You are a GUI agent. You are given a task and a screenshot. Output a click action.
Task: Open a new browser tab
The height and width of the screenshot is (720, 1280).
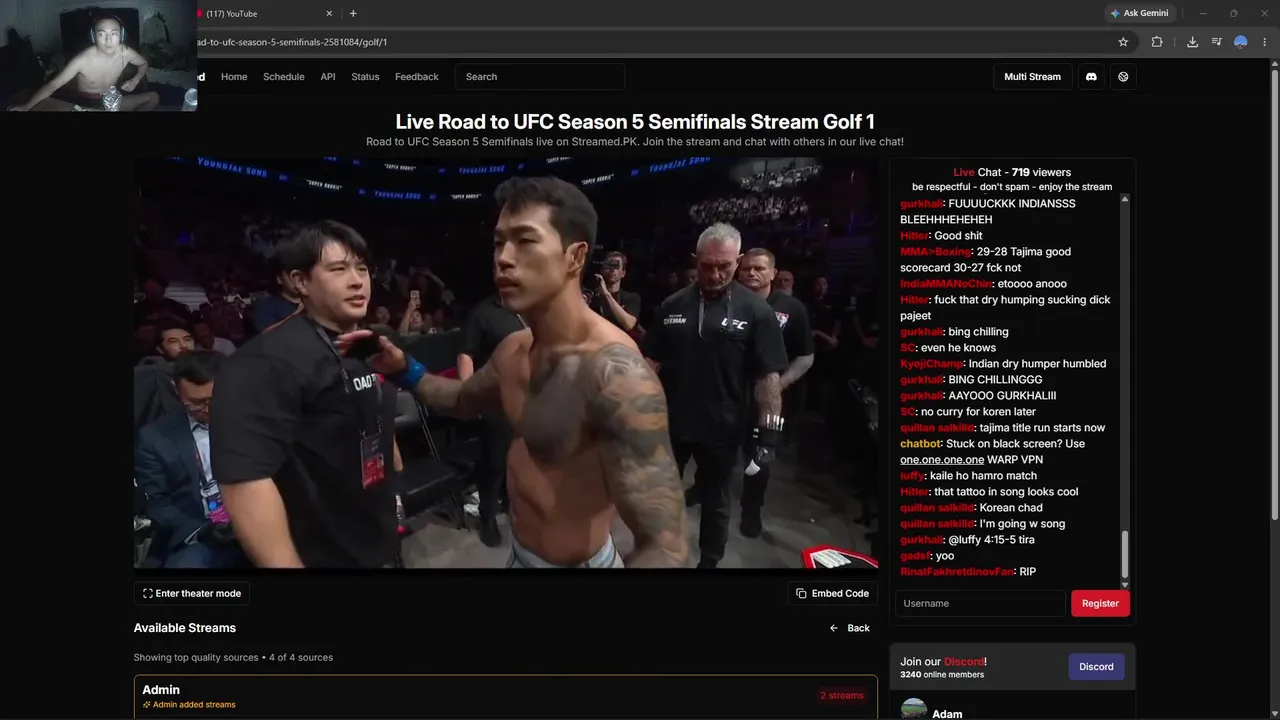click(353, 13)
